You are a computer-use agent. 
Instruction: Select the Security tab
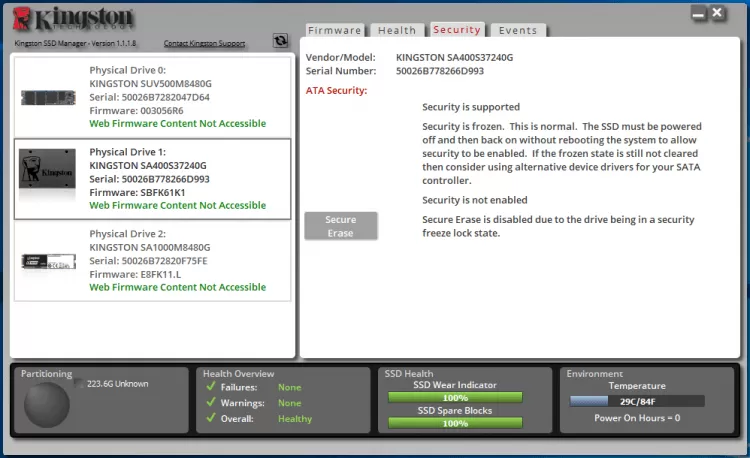pyautogui.click(x=457, y=30)
